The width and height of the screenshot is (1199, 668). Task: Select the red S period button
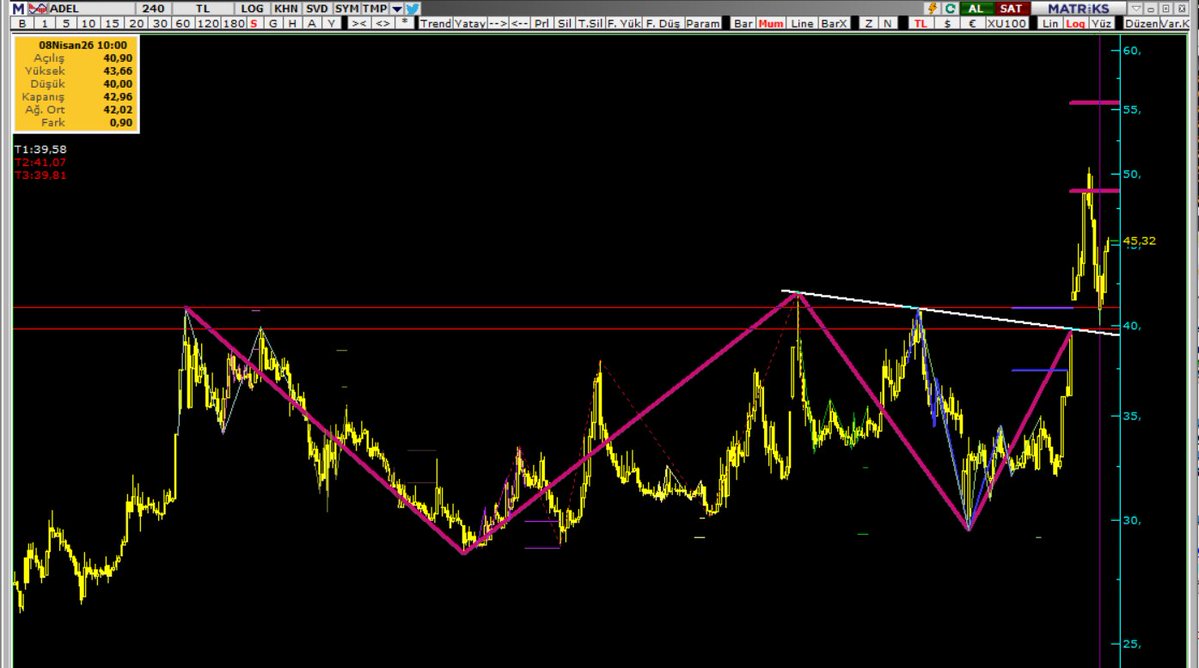[x=254, y=24]
